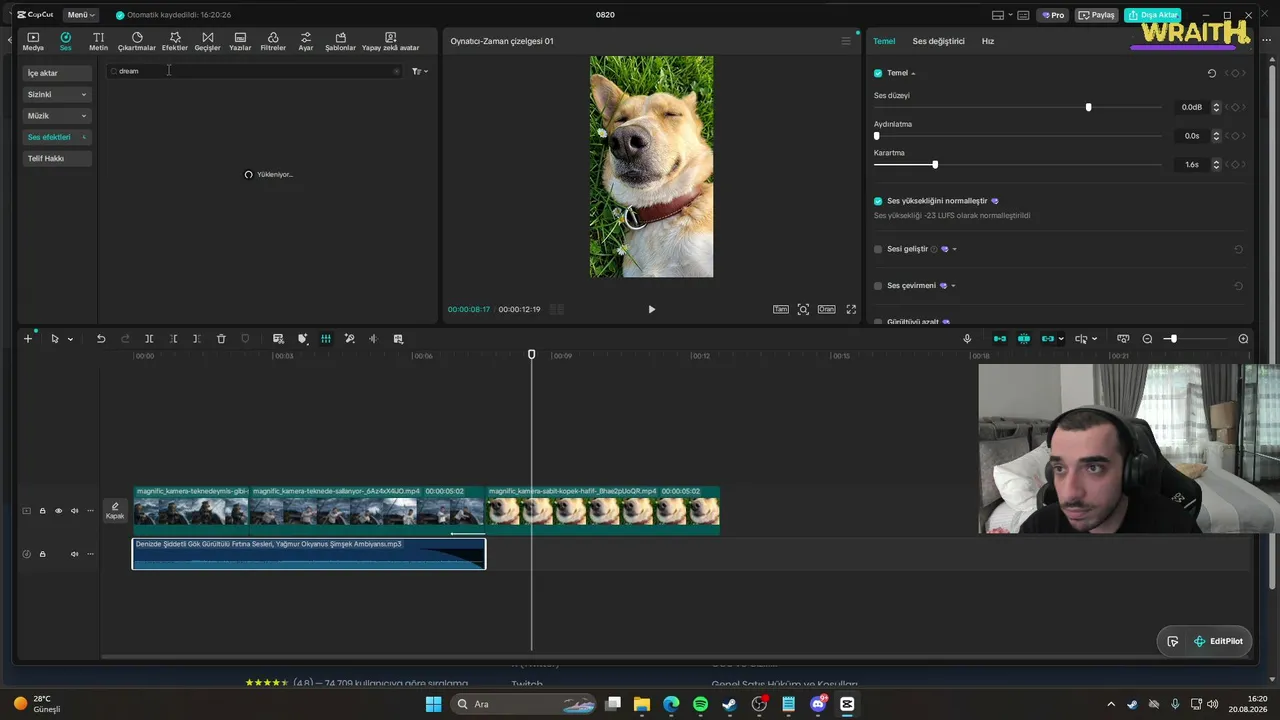The width and height of the screenshot is (1280, 720).
Task: Collapse the Ses efektleri category
Action: [x=57, y=137]
